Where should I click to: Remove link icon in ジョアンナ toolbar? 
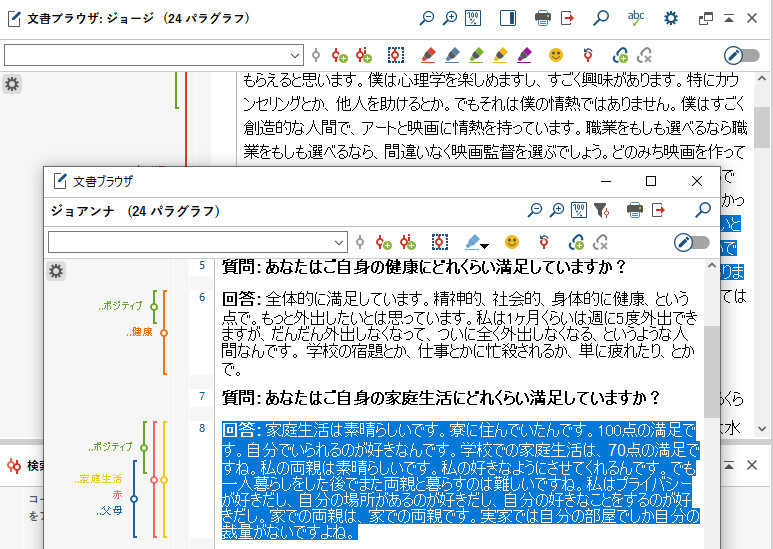click(600, 242)
